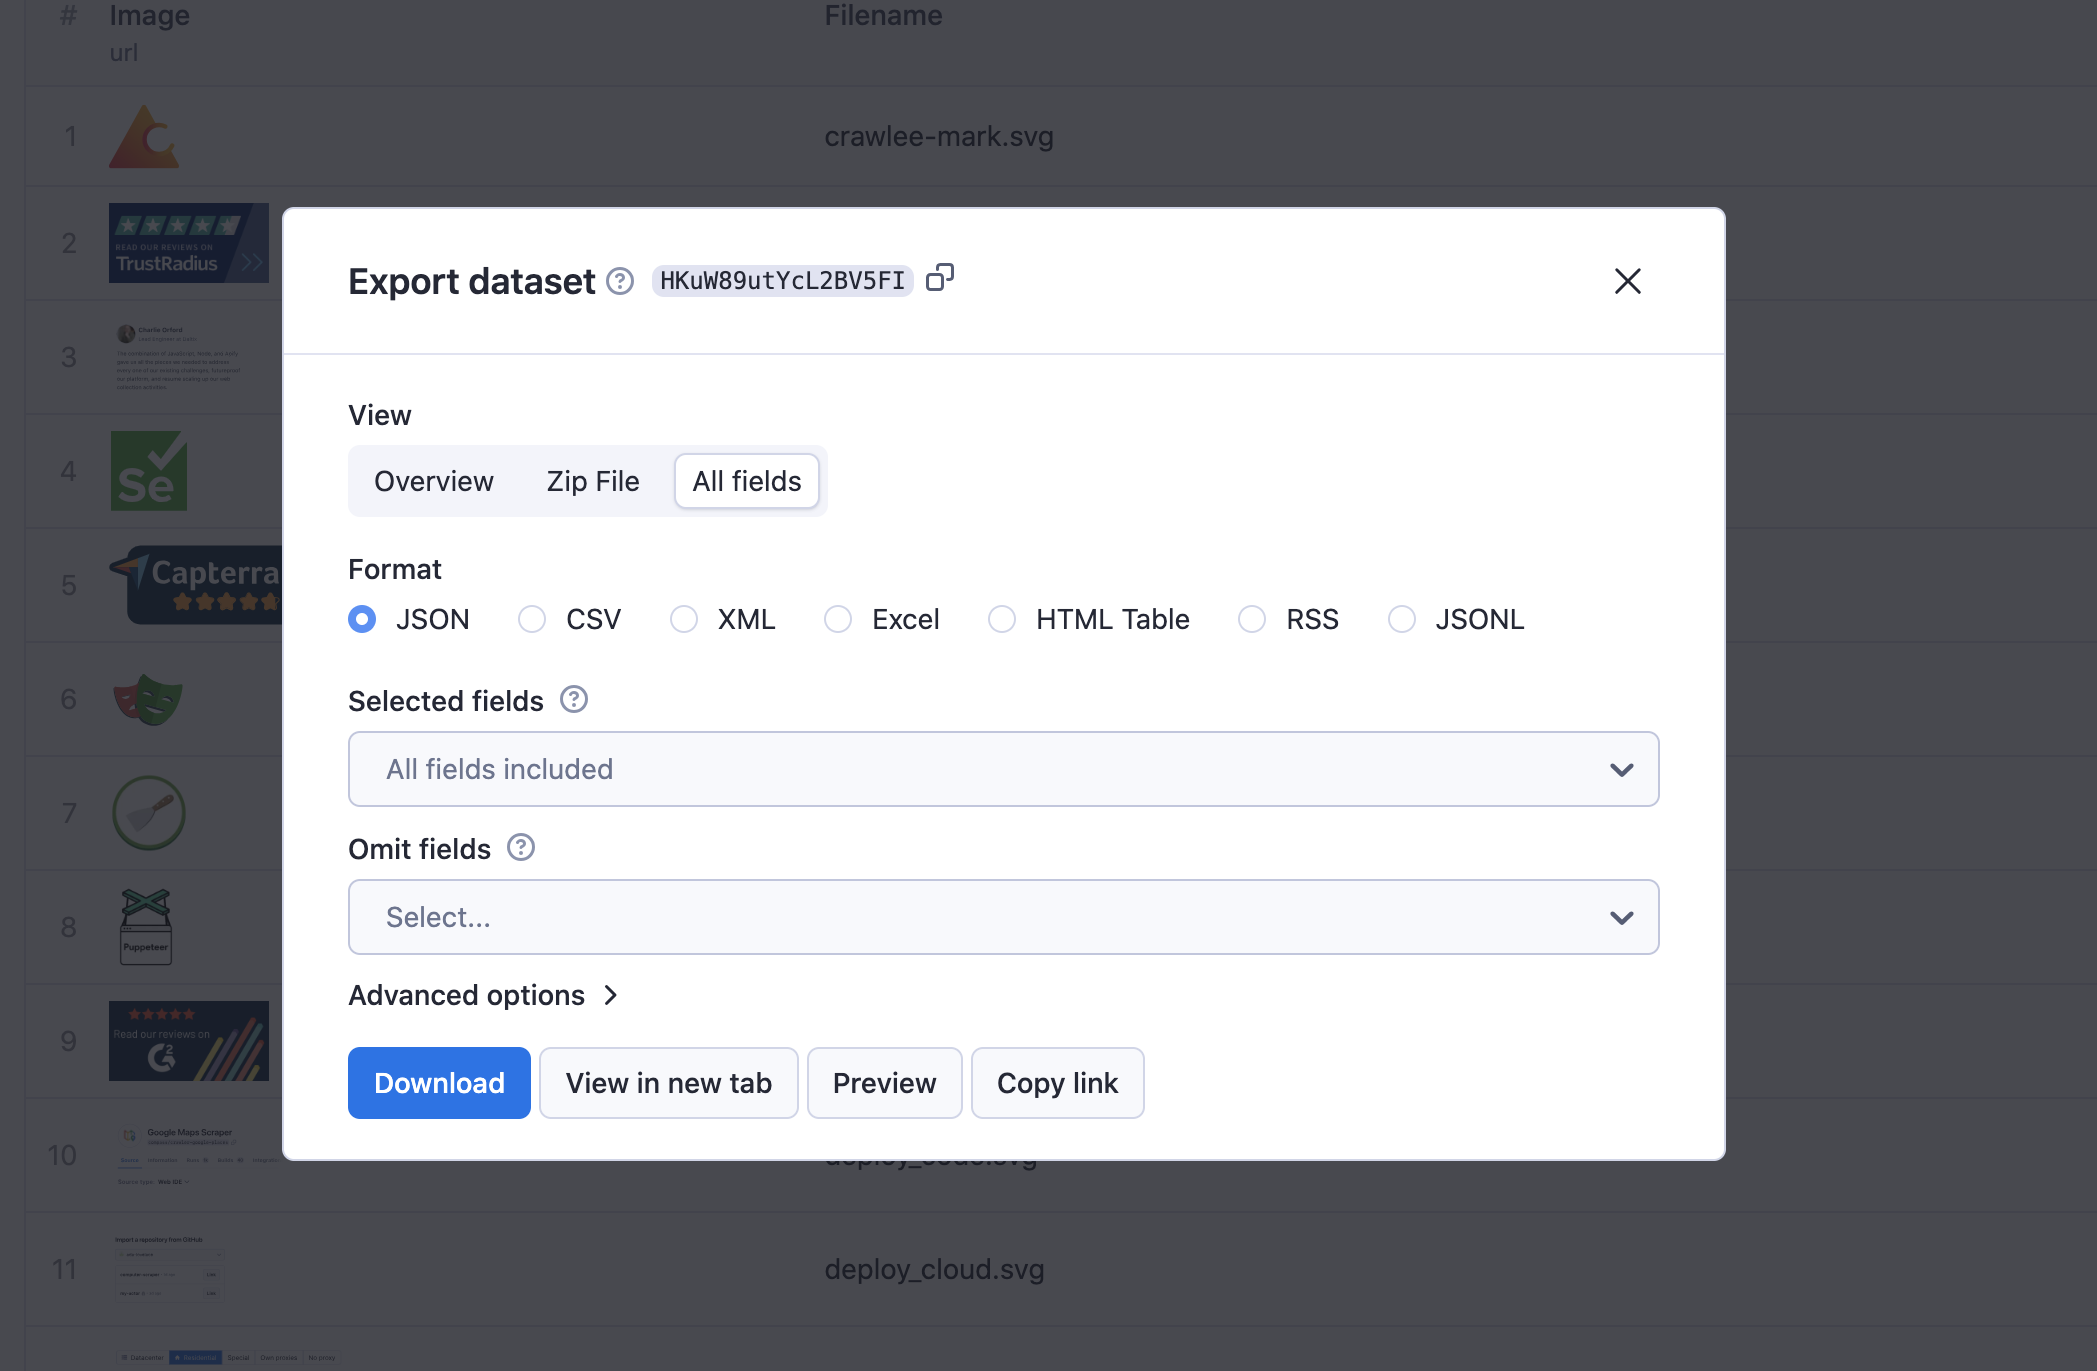2097x1371 pixels.
Task: Download the dataset export
Action: (438, 1083)
